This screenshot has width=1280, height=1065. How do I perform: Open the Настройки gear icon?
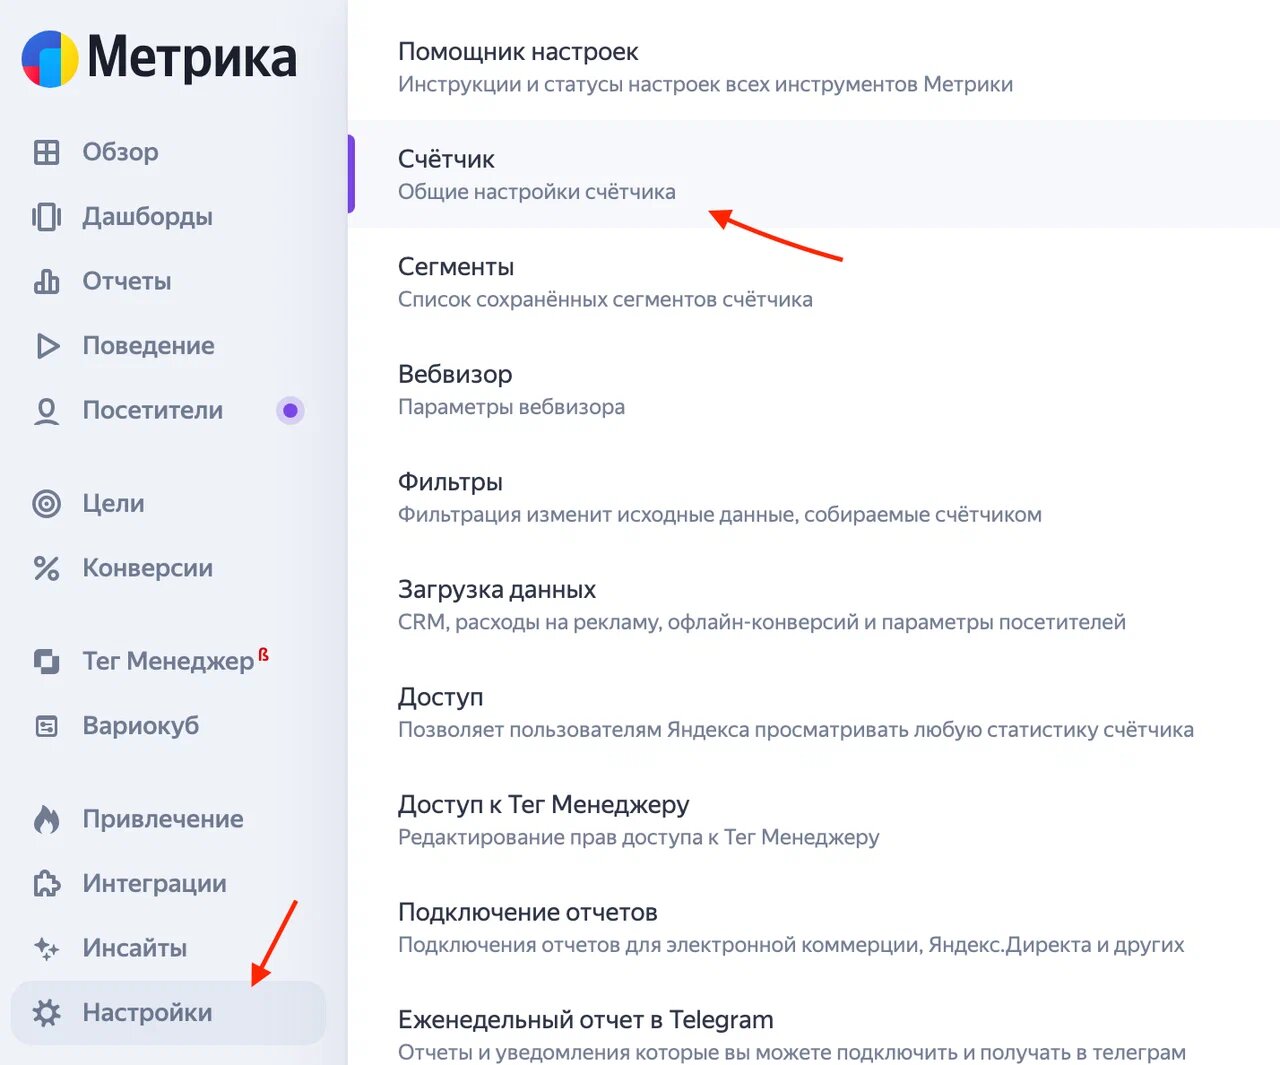pos(46,1012)
